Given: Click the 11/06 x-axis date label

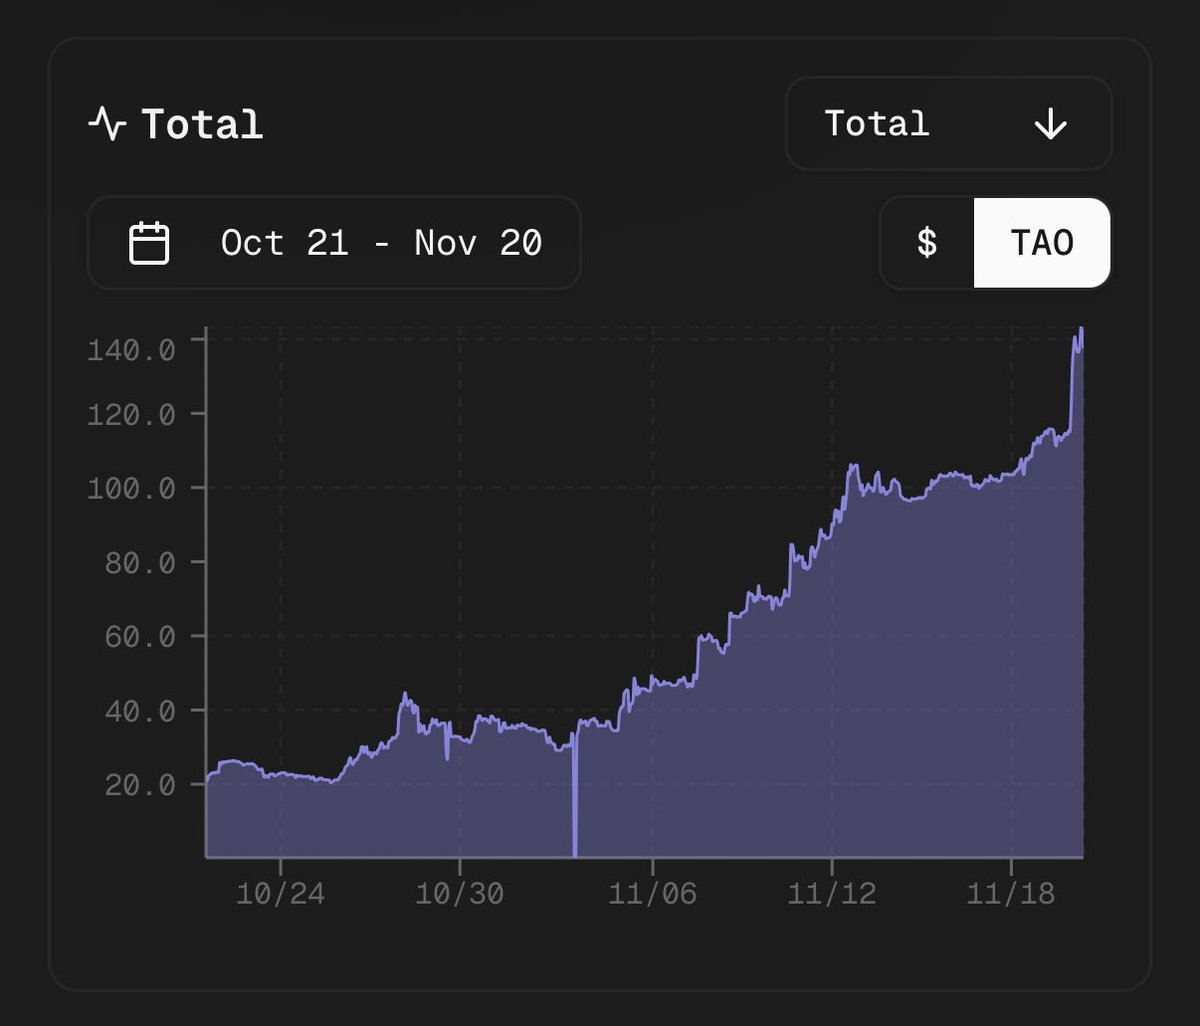Looking at the screenshot, I should pyautogui.click(x=652, y=894).
